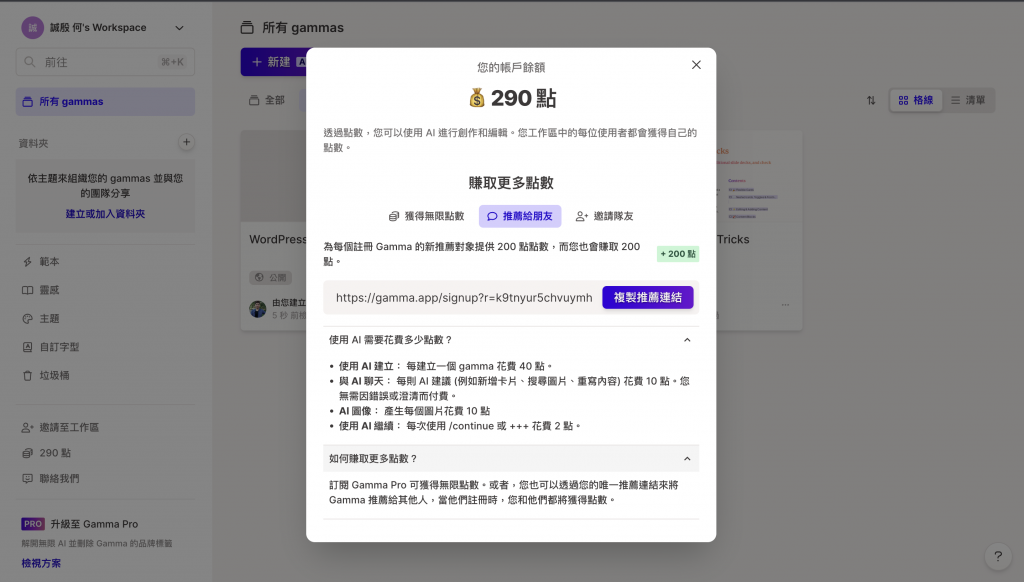
Task: Select the 全部 filter tab
Action: (267, 100)
